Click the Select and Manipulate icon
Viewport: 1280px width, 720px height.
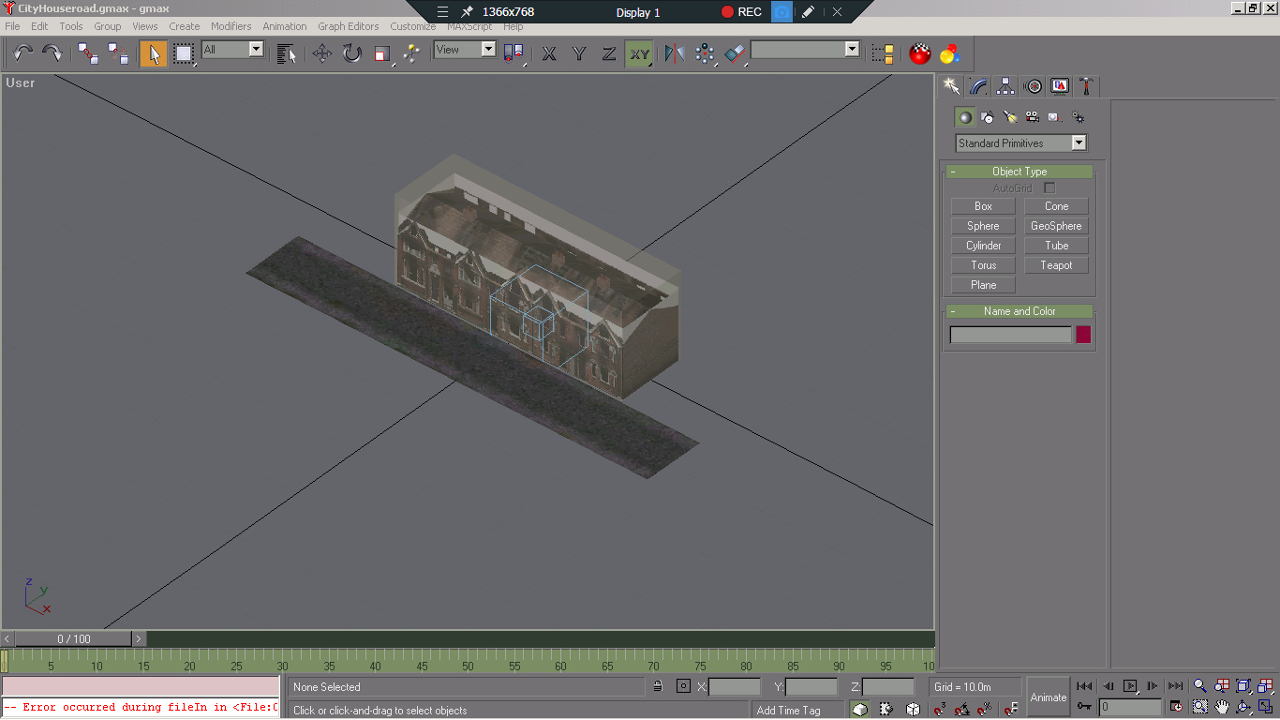tap(411, 54)
